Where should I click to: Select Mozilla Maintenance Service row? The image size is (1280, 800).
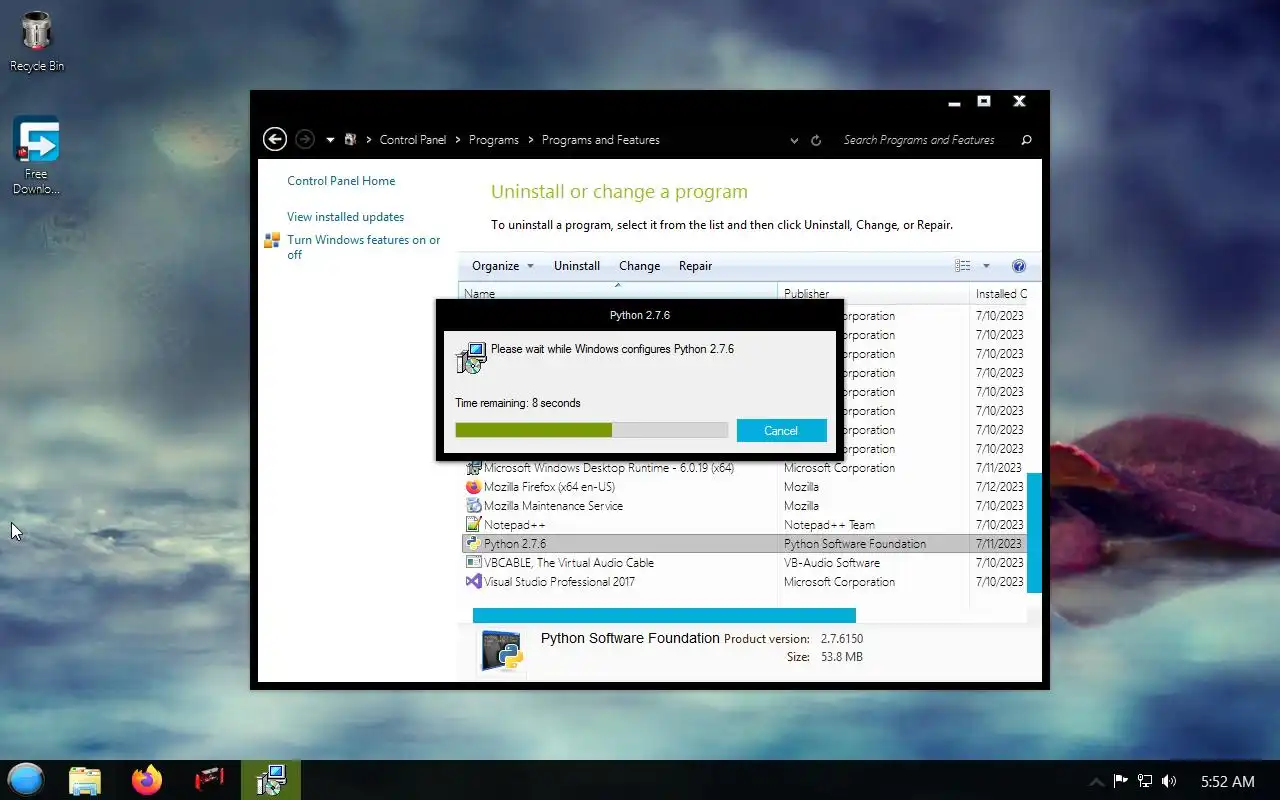[744, 506]
